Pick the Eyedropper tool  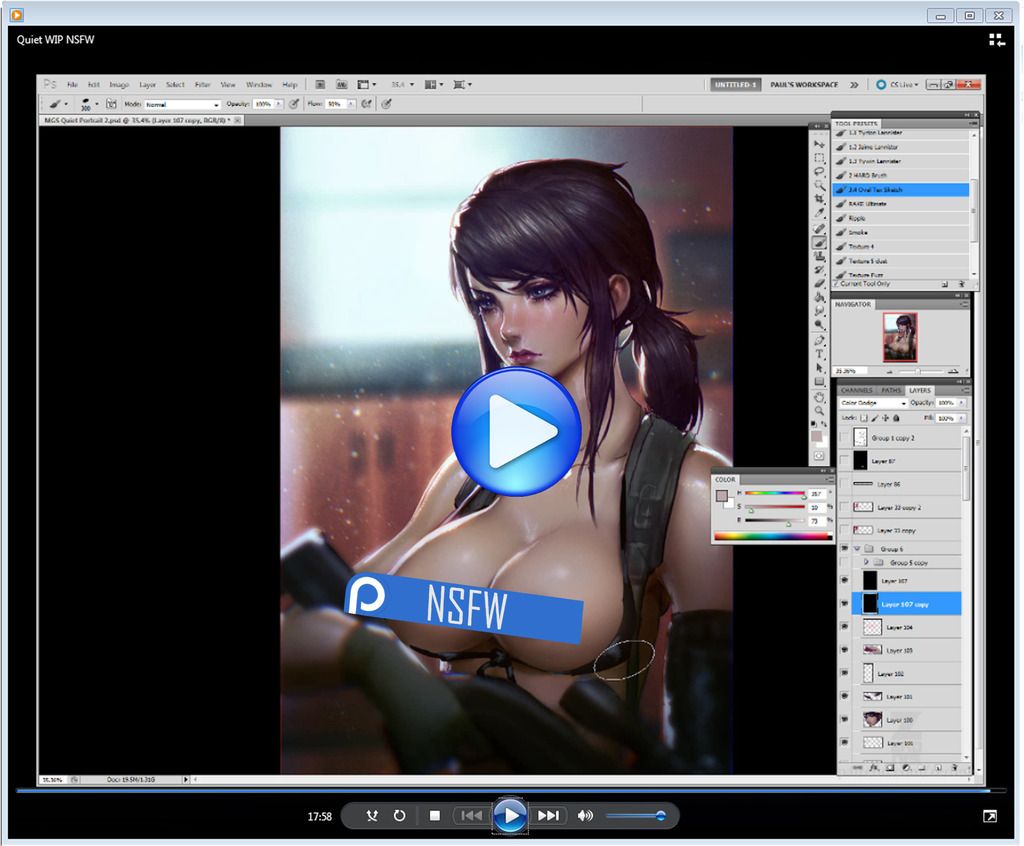point(819,213)
